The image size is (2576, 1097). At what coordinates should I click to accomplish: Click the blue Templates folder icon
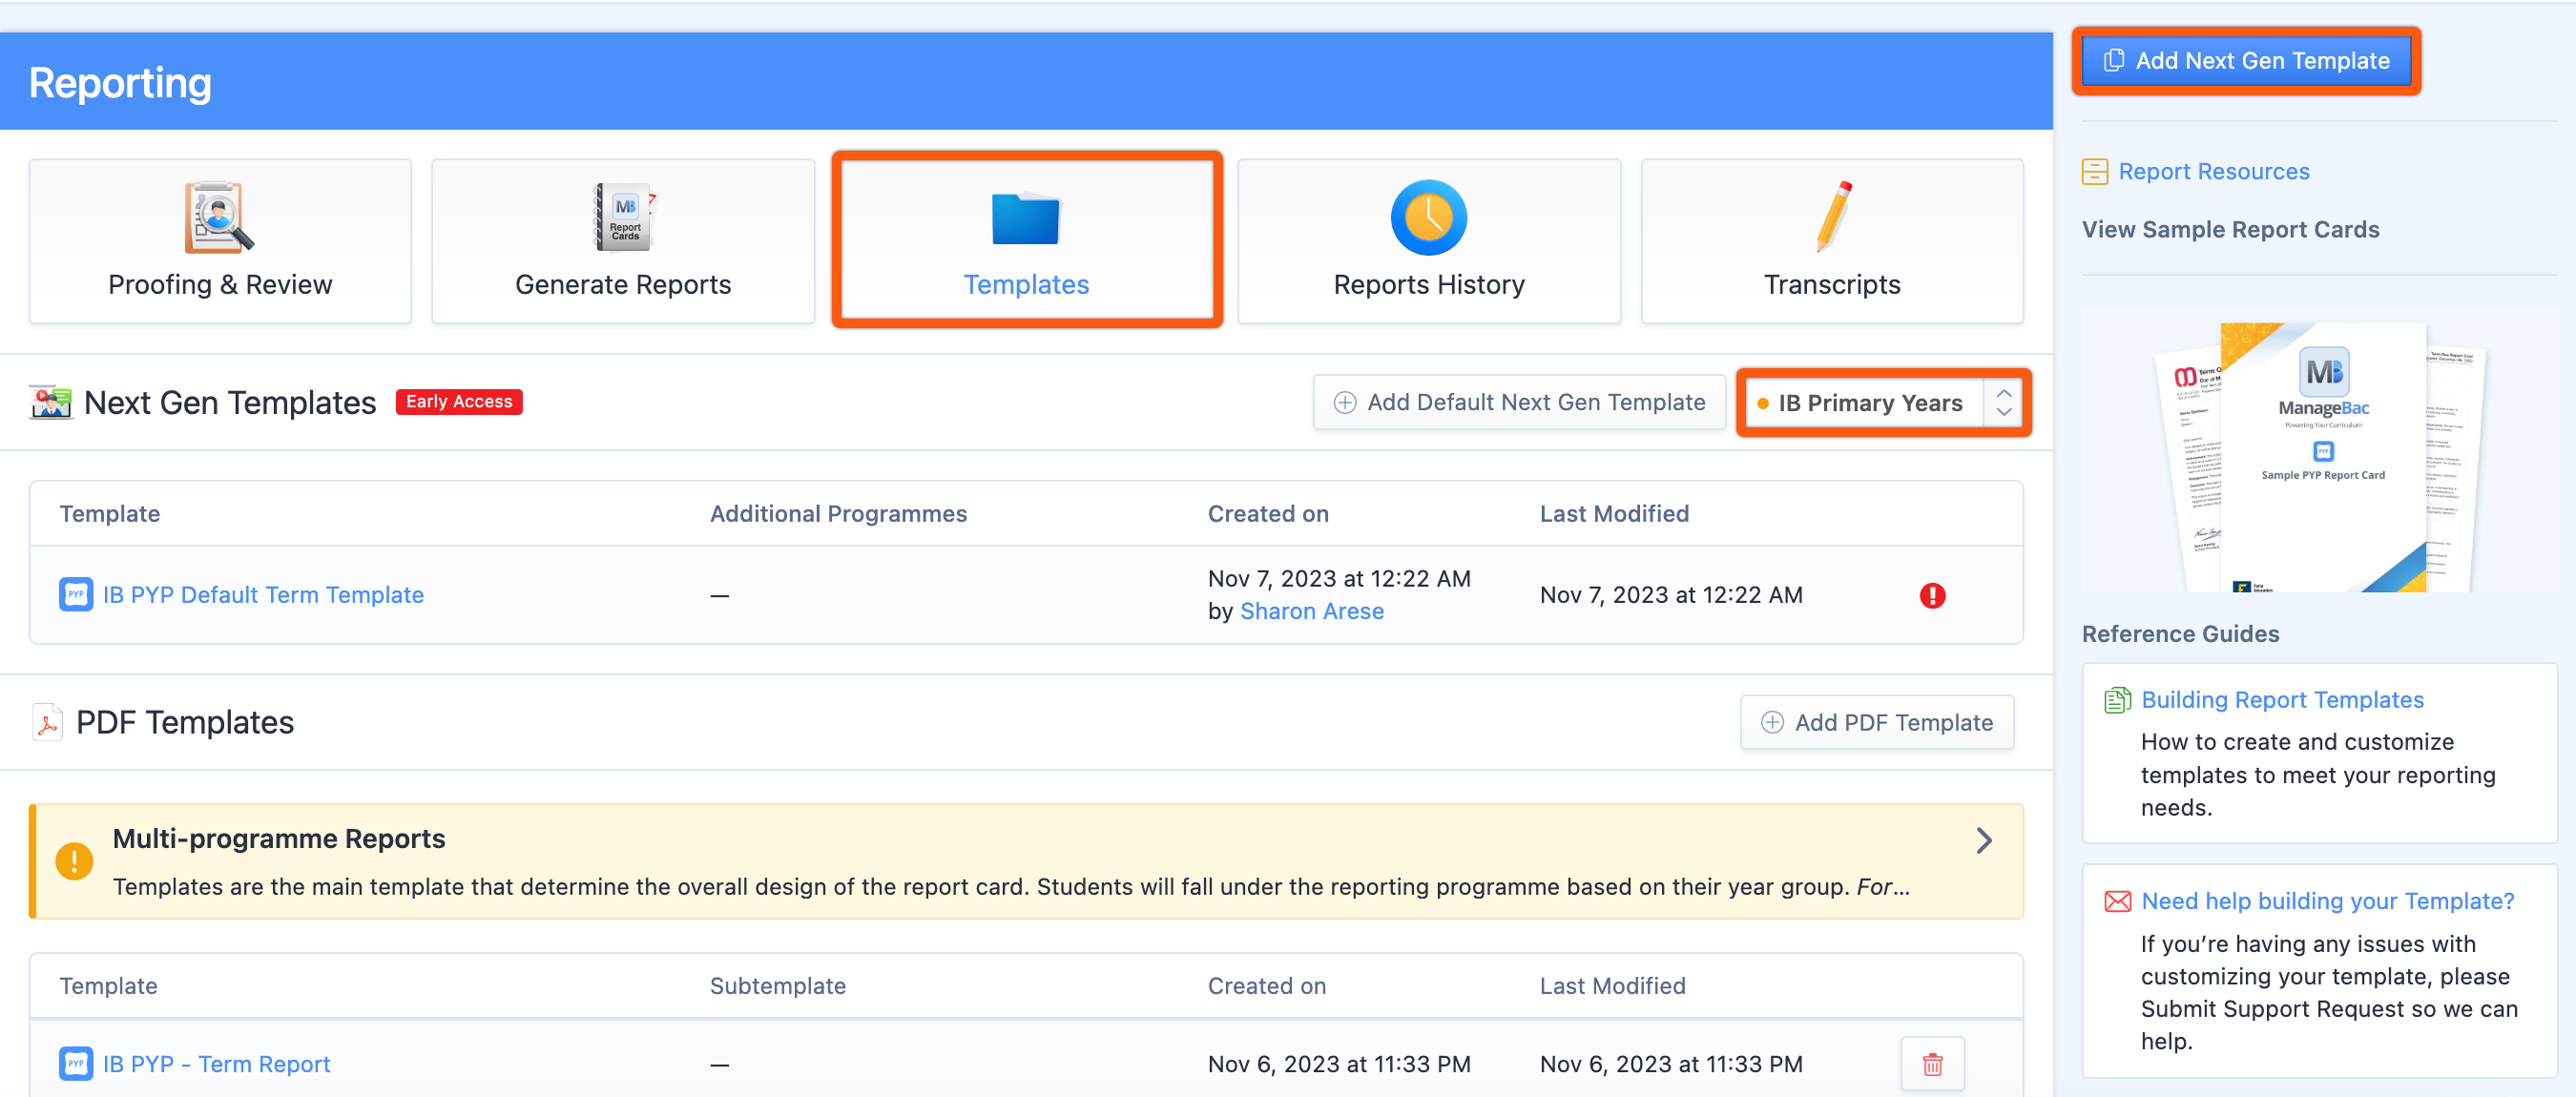pos(1025,218)
